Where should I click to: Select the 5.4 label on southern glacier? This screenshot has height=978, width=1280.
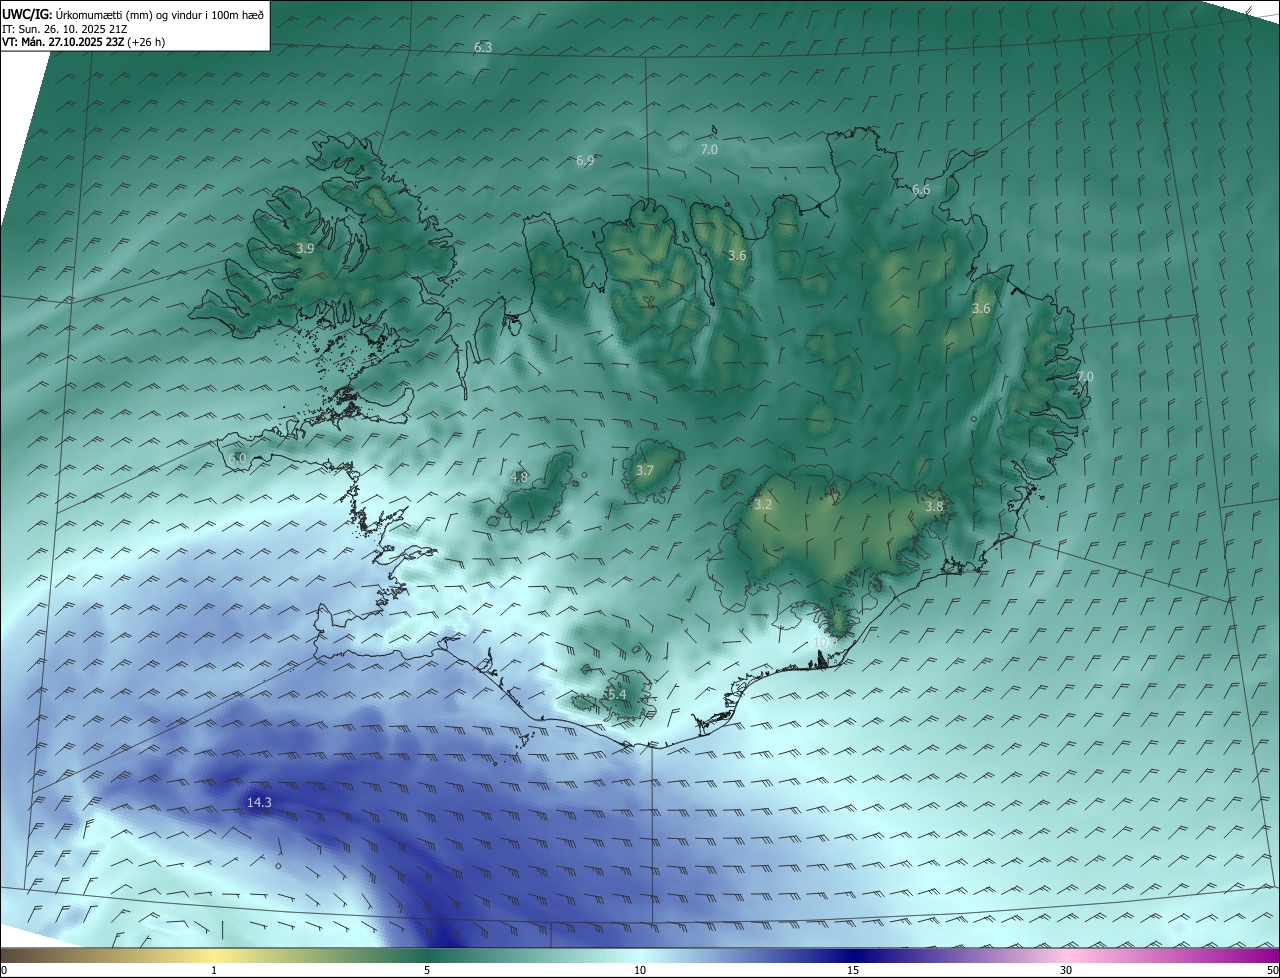[616, 694]
